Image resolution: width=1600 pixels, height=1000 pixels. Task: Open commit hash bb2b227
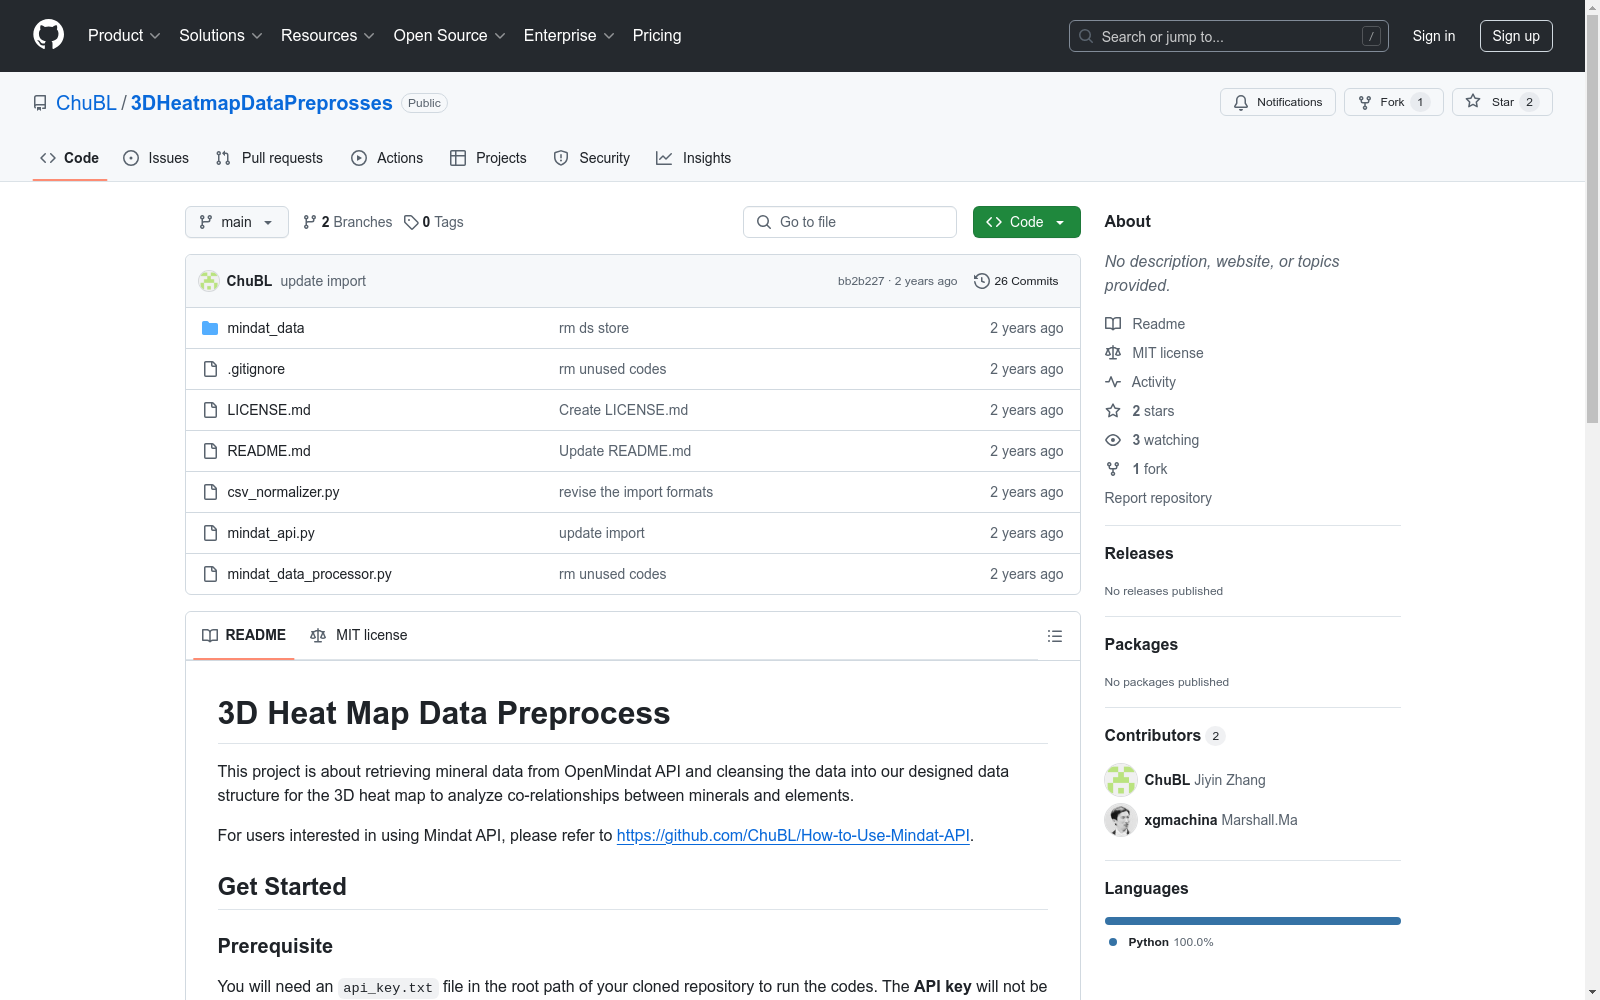point(861,281)
